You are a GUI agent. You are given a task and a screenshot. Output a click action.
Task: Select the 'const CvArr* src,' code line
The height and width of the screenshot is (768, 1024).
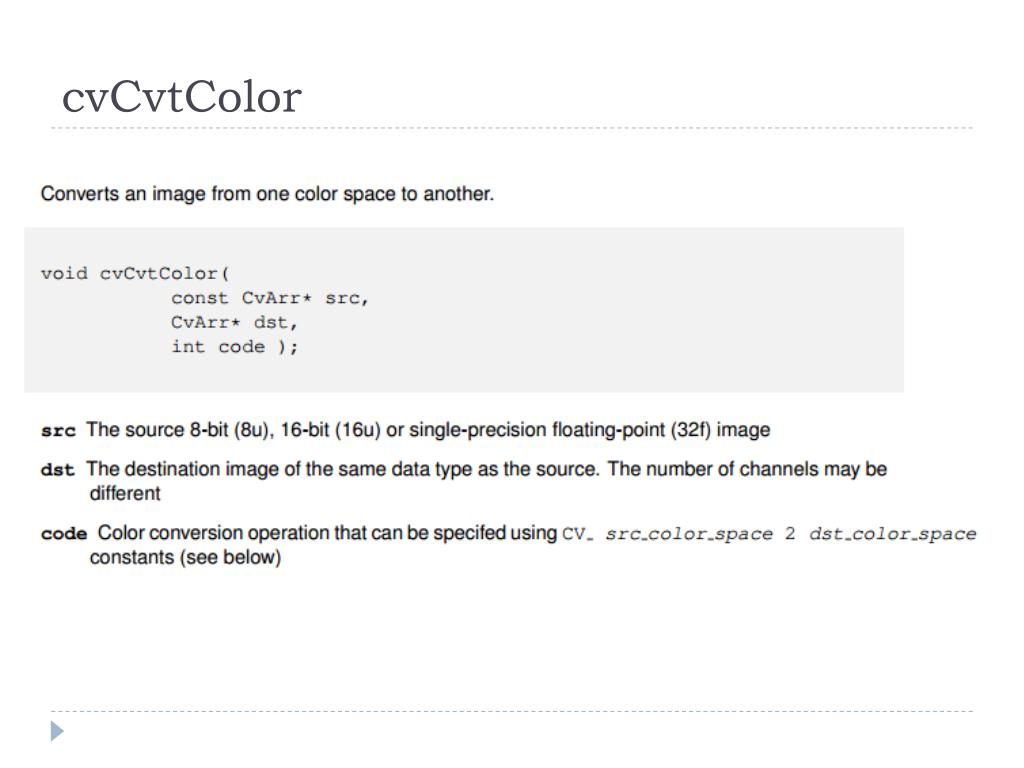coord(270,298)
